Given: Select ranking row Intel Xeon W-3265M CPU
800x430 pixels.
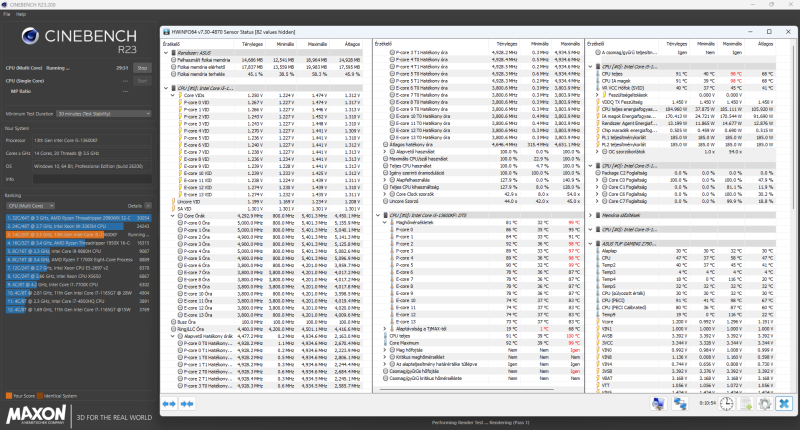Looking at the screenshot, I should pyautogui.click(x=79, y=226).
